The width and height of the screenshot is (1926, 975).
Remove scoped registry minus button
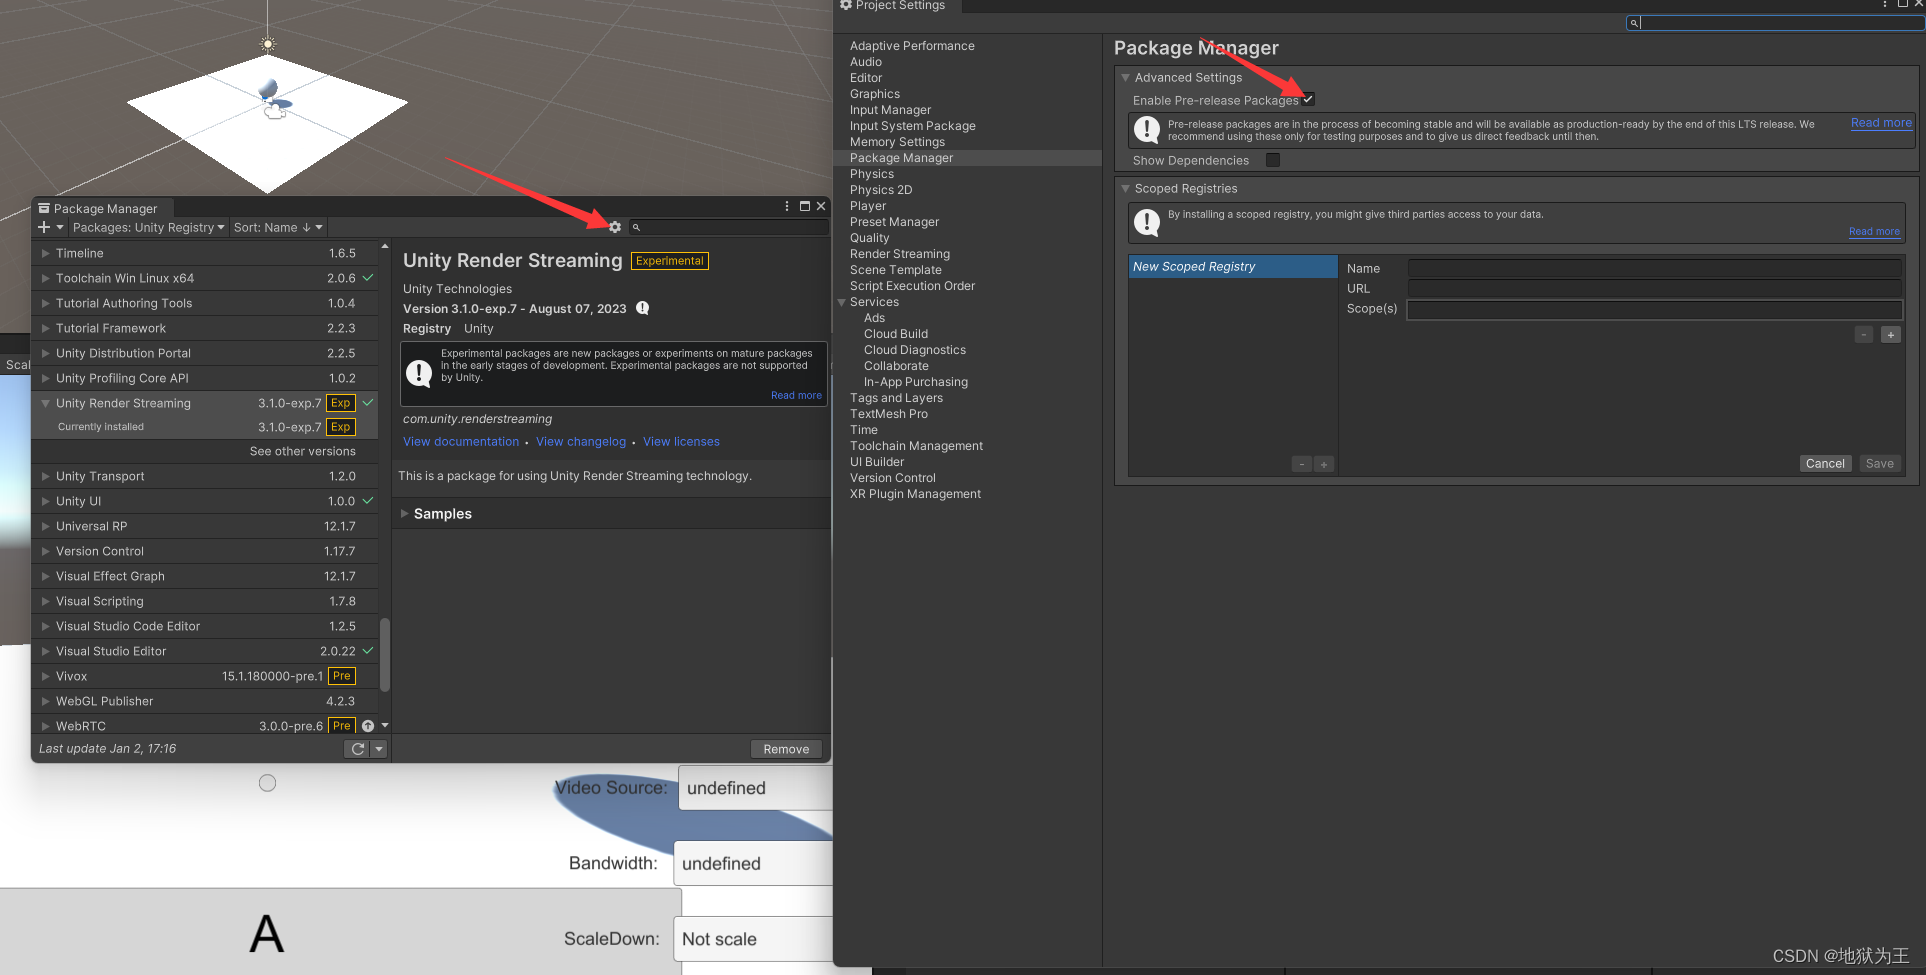point(1302,464)
